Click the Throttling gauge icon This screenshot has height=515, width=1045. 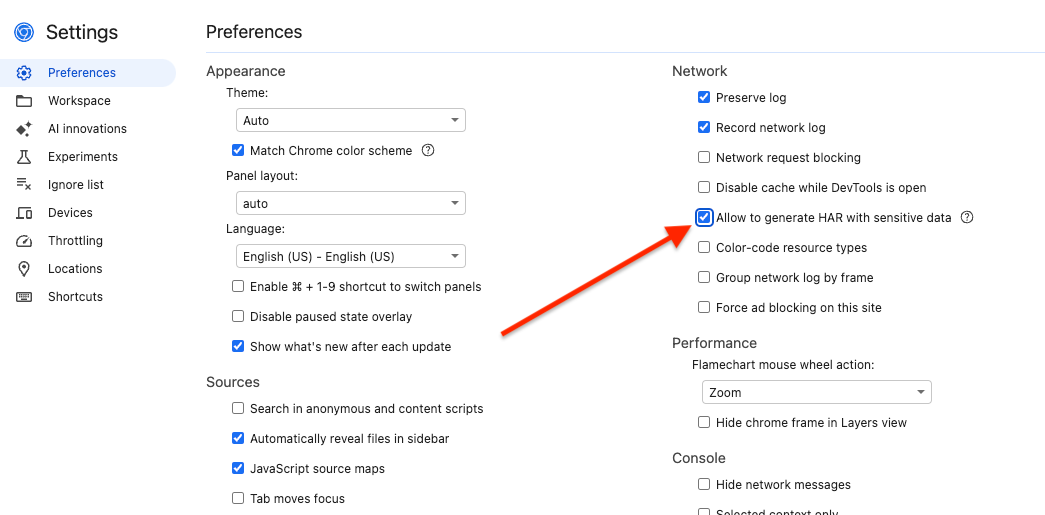(25, 241)
